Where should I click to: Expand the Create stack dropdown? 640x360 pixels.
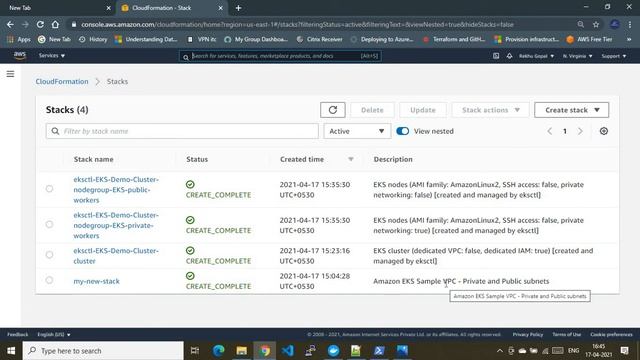point(571,110)
